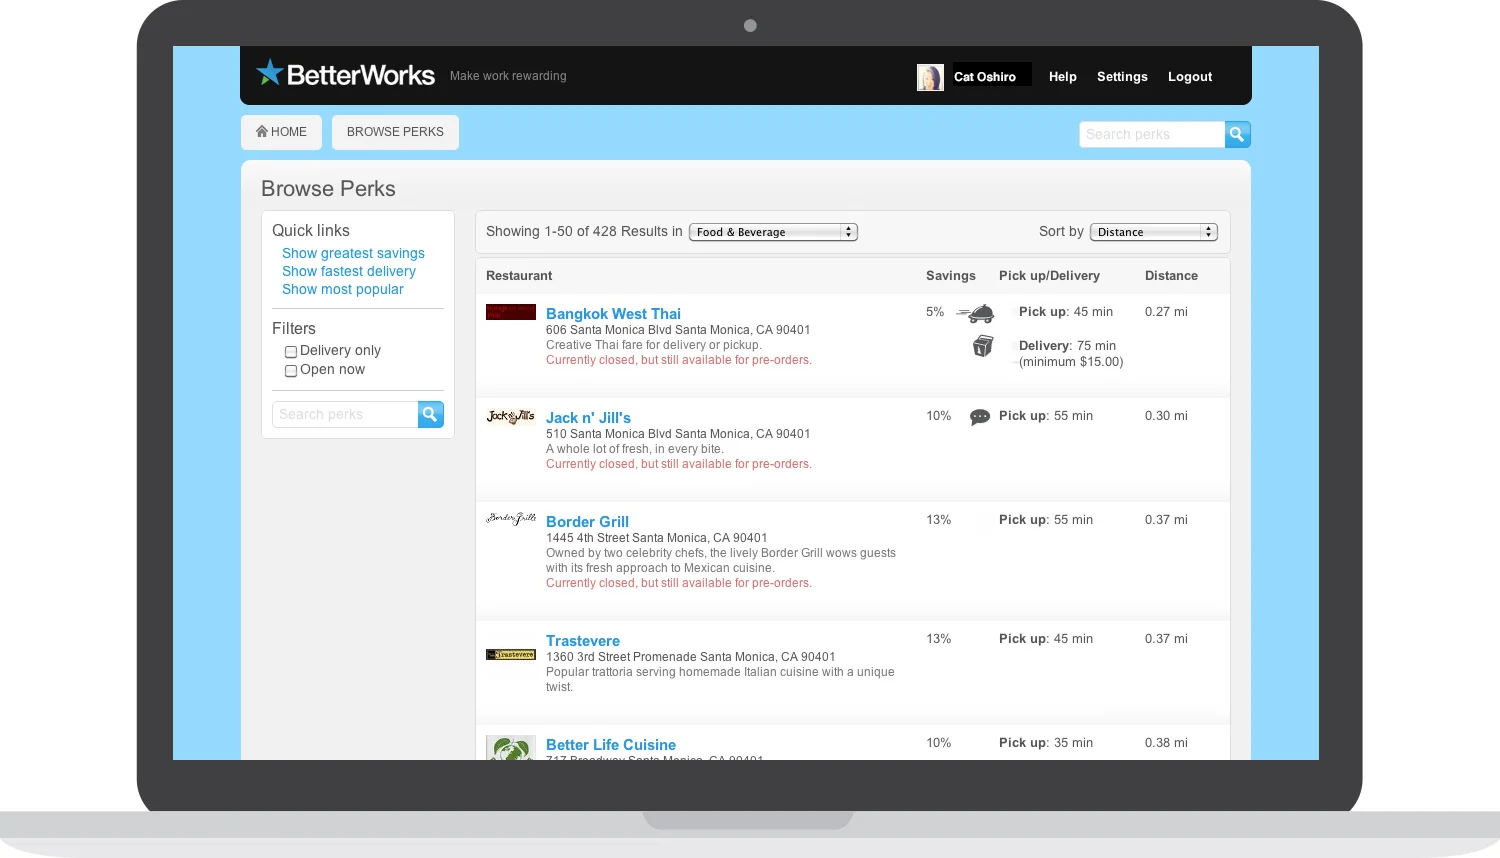1500x858 pixels.
Task: Click the delivery takeout box icon for Bangkok West Thai
Action: click(x=983, y=346)
